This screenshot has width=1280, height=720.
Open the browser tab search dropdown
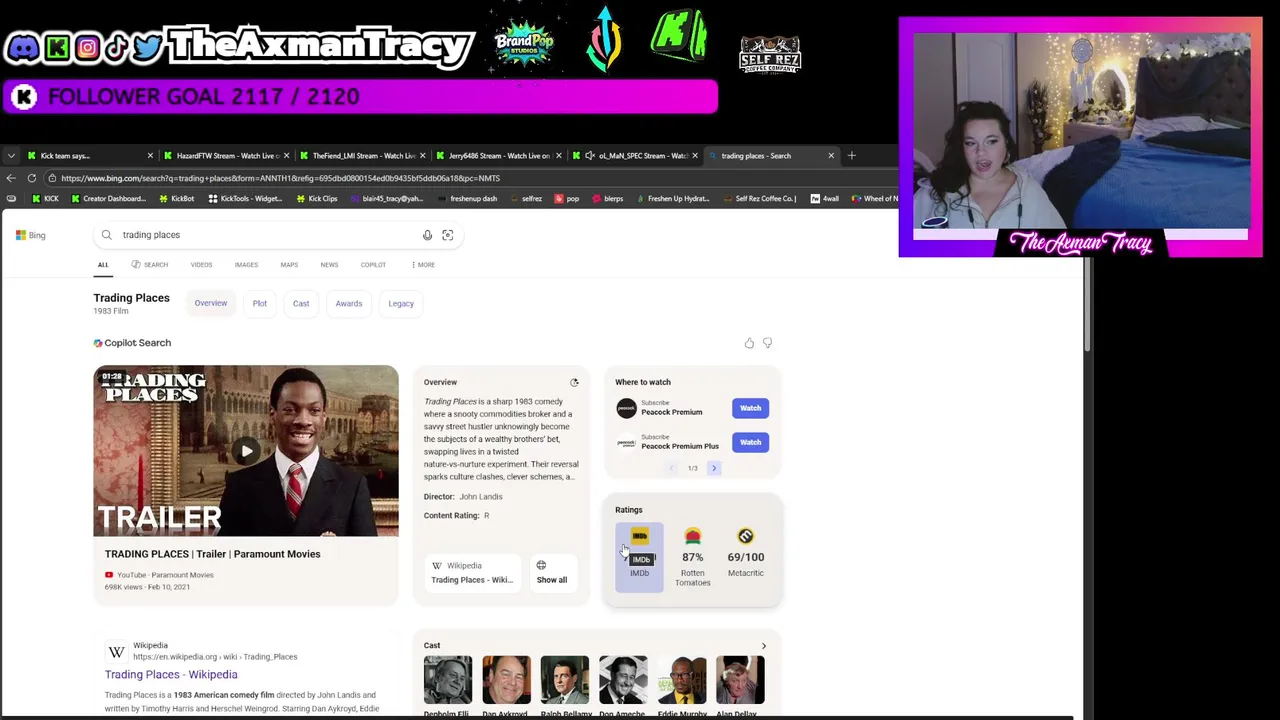tap(11, 155)
